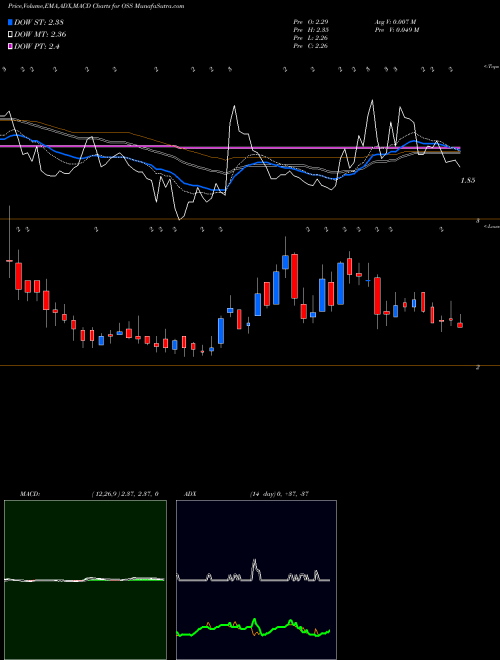Viewport: 500px width, 660px height.
Task: Click inside the dark blue ADX indicator chart
Action: [256, 580]
